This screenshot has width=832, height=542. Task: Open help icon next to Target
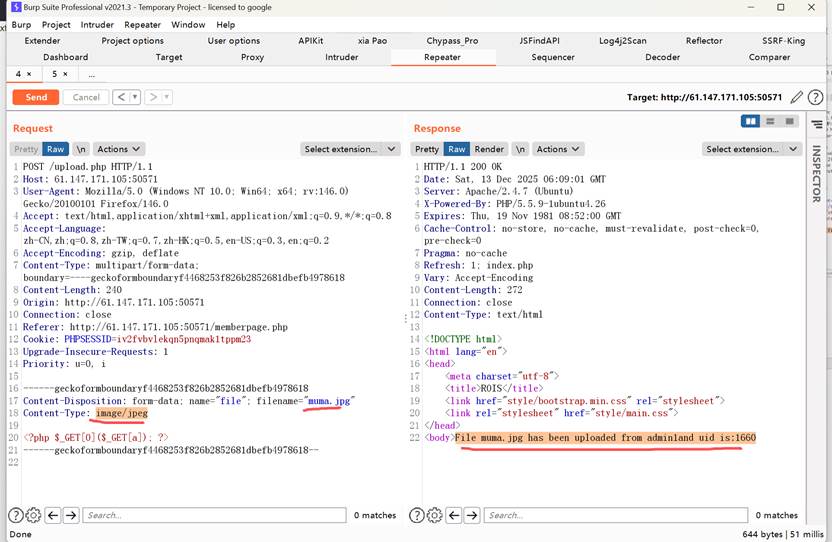[815, 97]
